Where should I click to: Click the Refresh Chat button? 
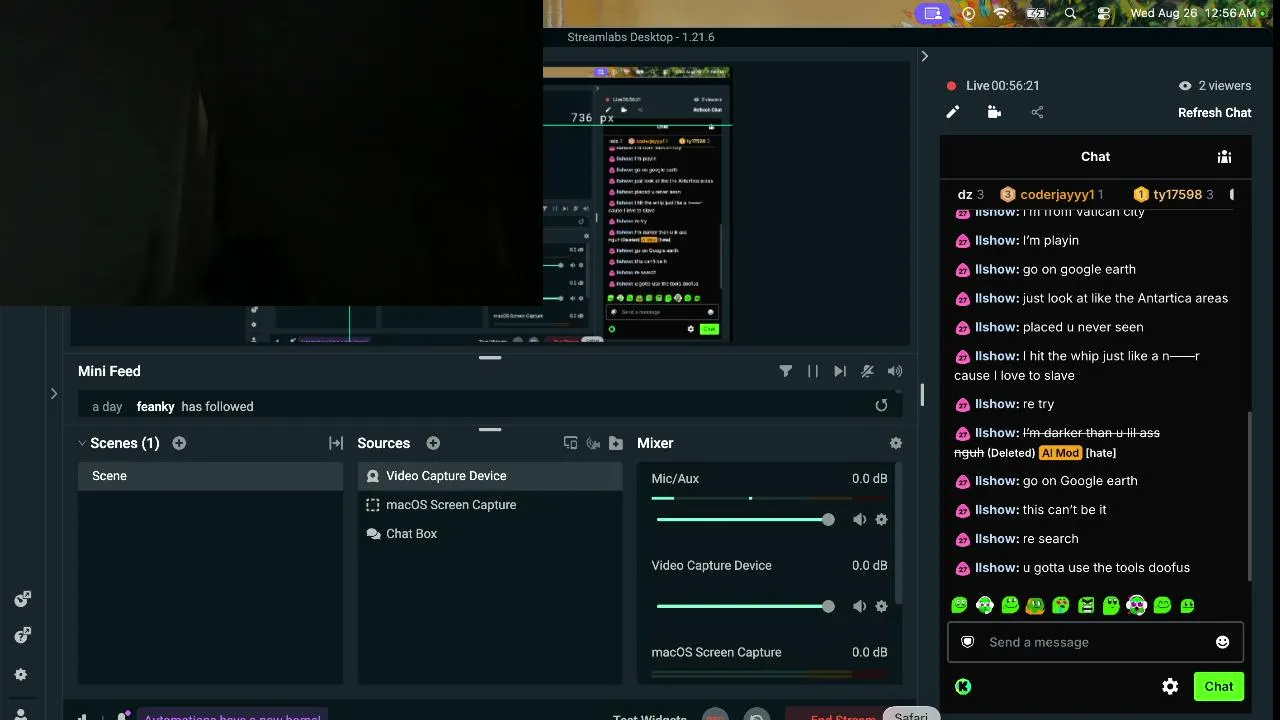(1214, 113)
